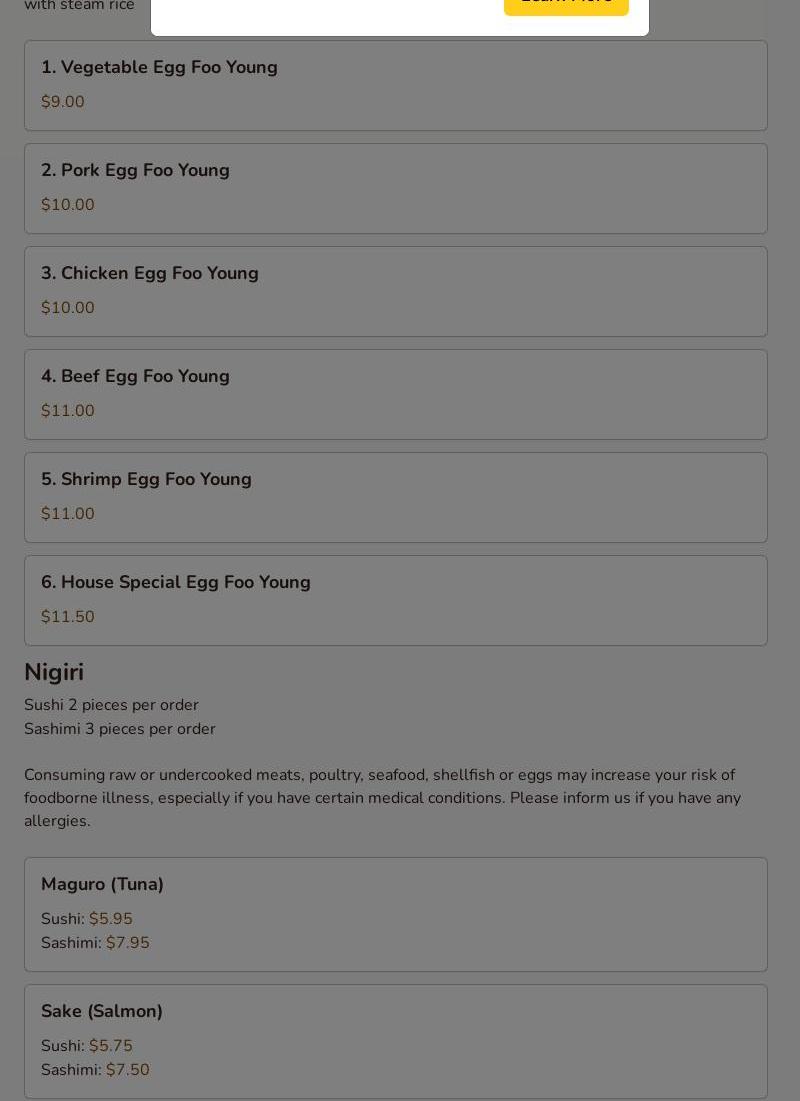The height and width of the screenshot is (1101, 800).
Task: Select Vegetable Egg Foo Young item
Action: tap(395, 85)
